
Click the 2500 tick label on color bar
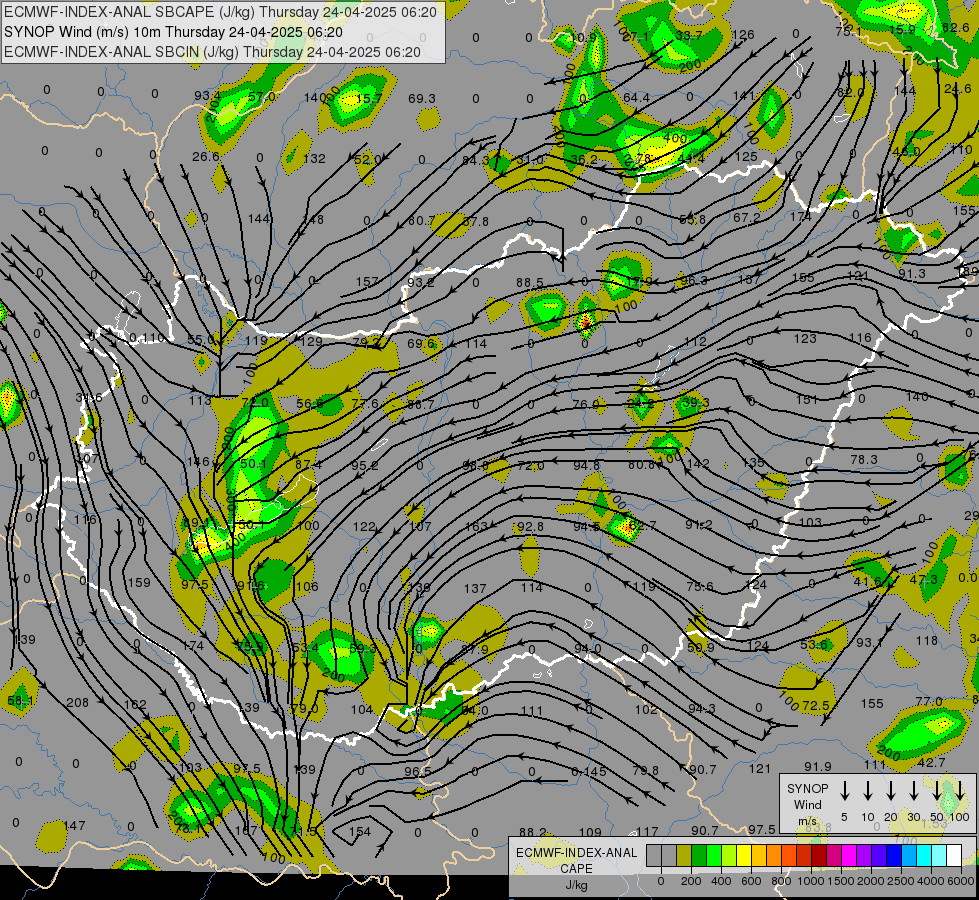click(901, 881)
